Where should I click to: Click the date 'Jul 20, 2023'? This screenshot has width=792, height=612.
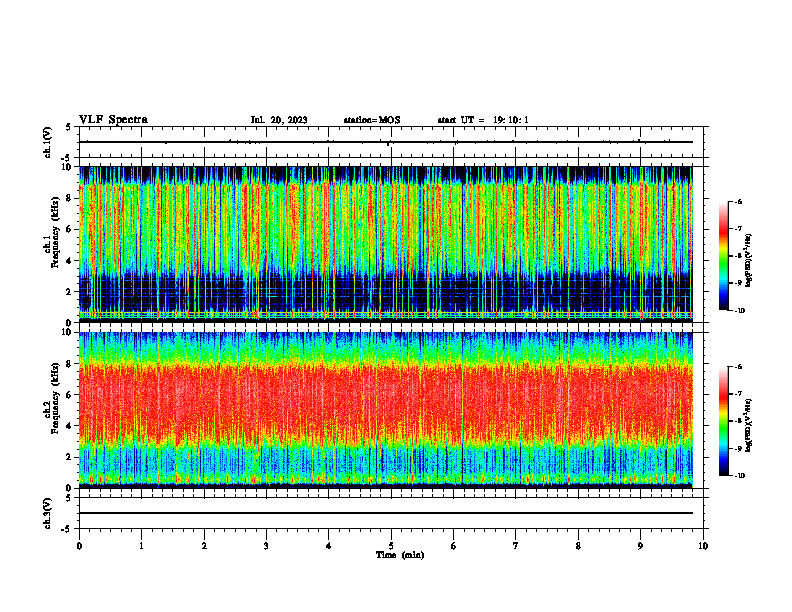[x=279, y=120]
